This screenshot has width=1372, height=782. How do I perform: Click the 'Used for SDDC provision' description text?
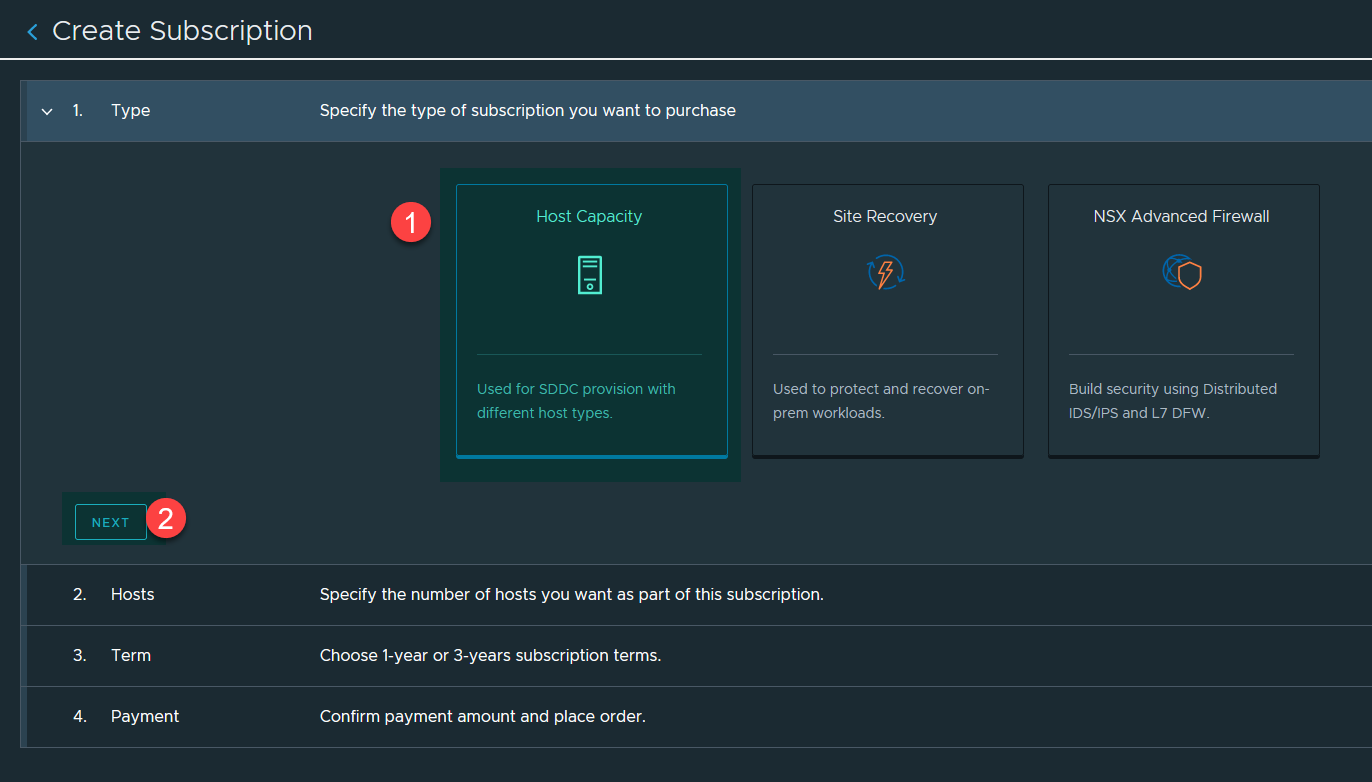click(576, 401)
